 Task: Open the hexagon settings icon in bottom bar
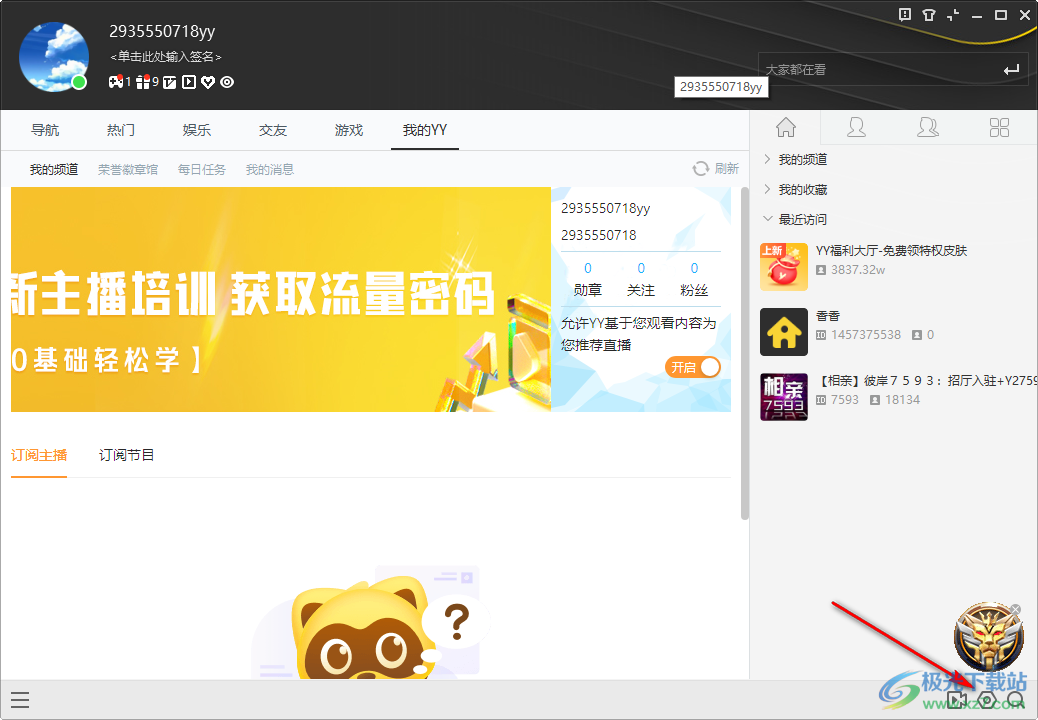[x=987, y=699]
